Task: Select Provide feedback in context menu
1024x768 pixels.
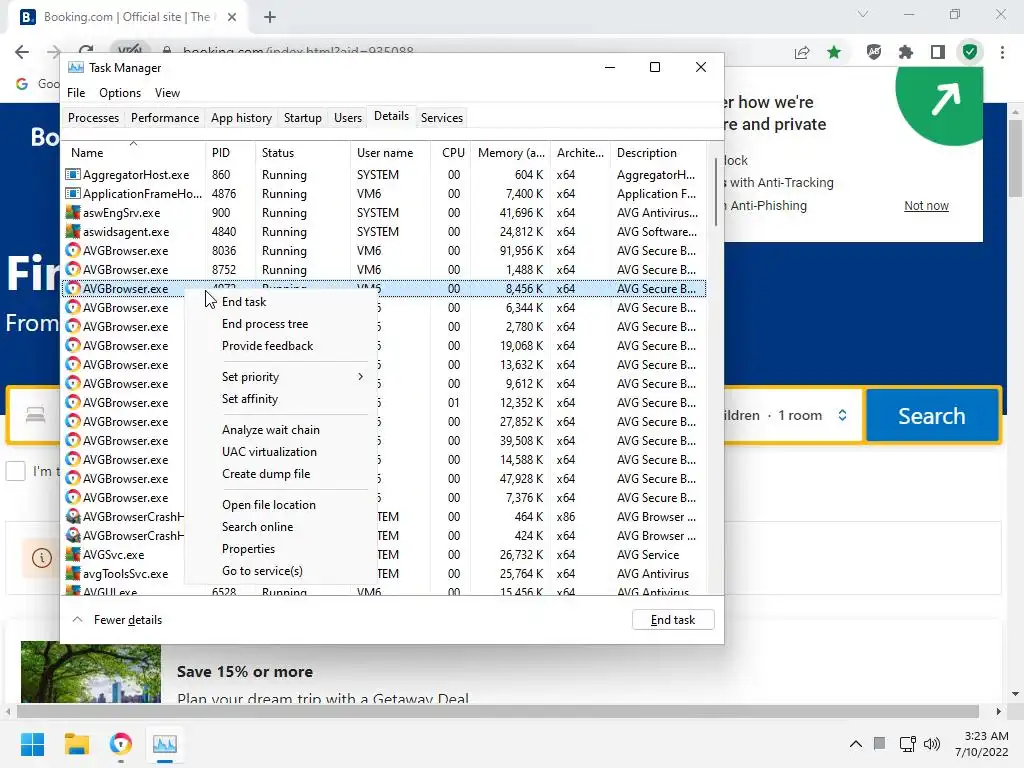Action: [281, 345]
